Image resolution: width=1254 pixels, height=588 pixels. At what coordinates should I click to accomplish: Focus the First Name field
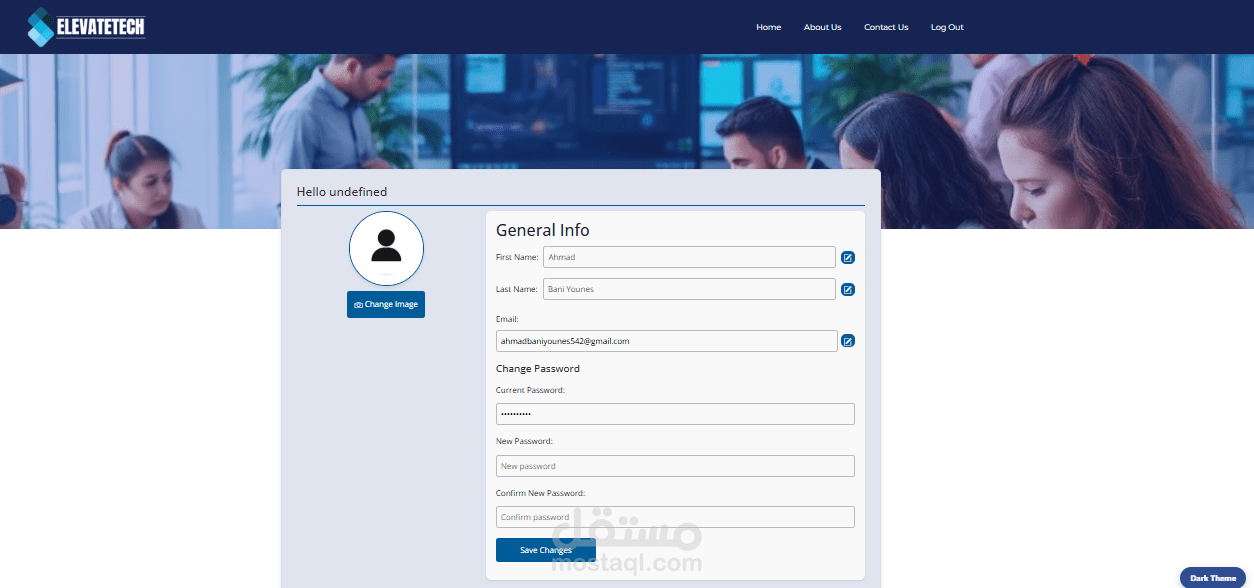pos(689,257)
